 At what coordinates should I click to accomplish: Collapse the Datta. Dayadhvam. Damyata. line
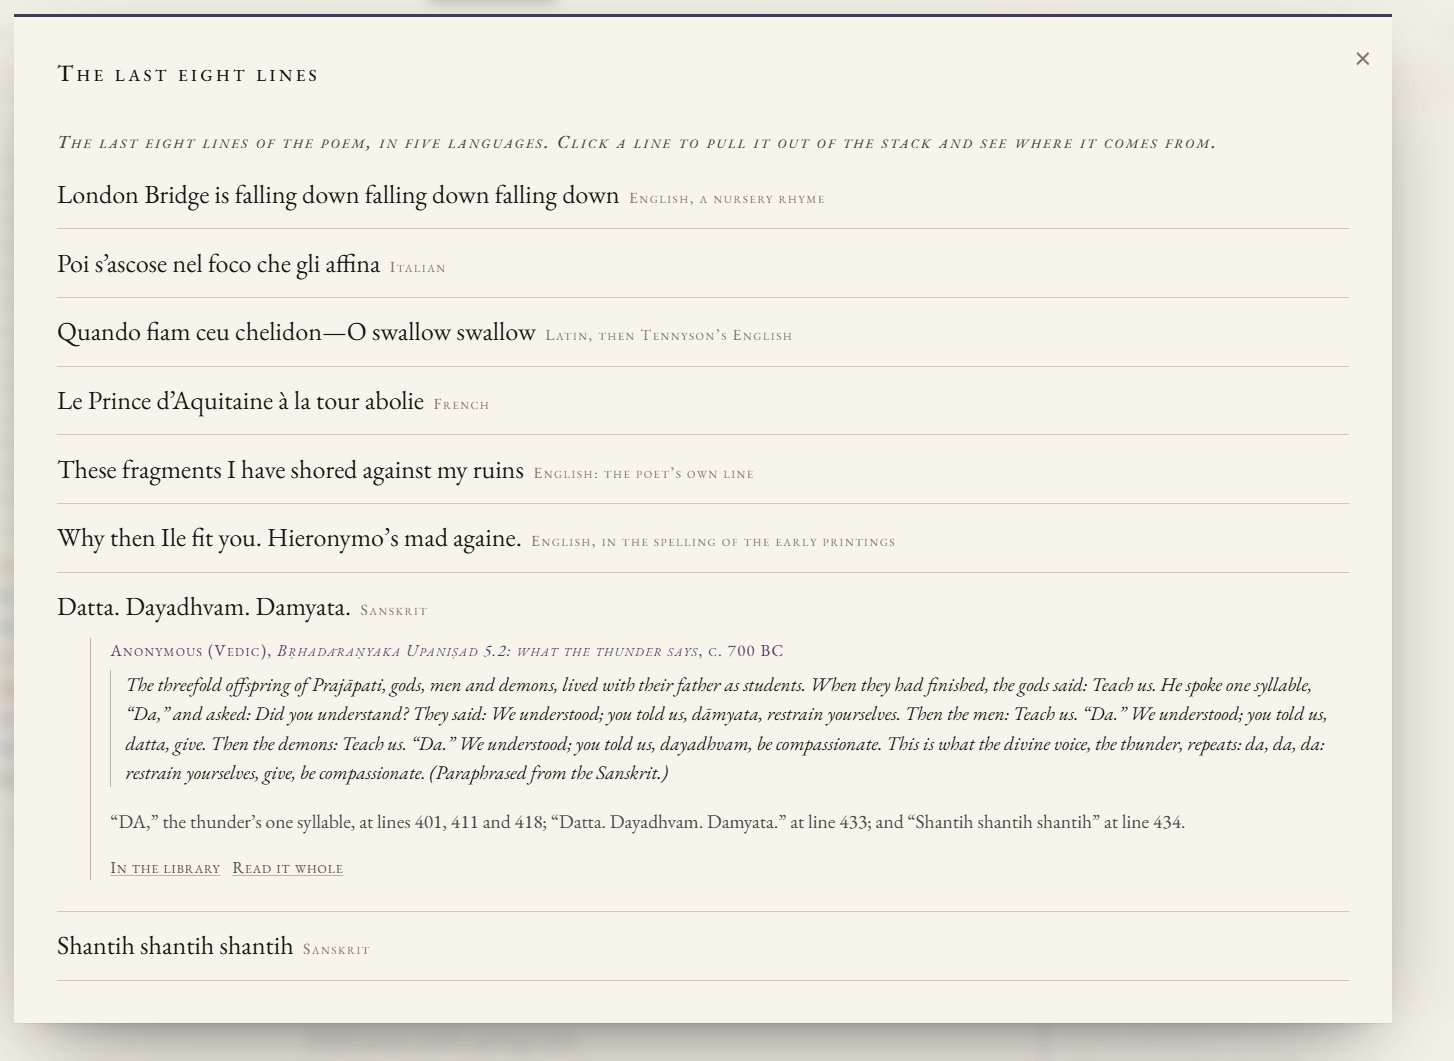tap(702, 607)
